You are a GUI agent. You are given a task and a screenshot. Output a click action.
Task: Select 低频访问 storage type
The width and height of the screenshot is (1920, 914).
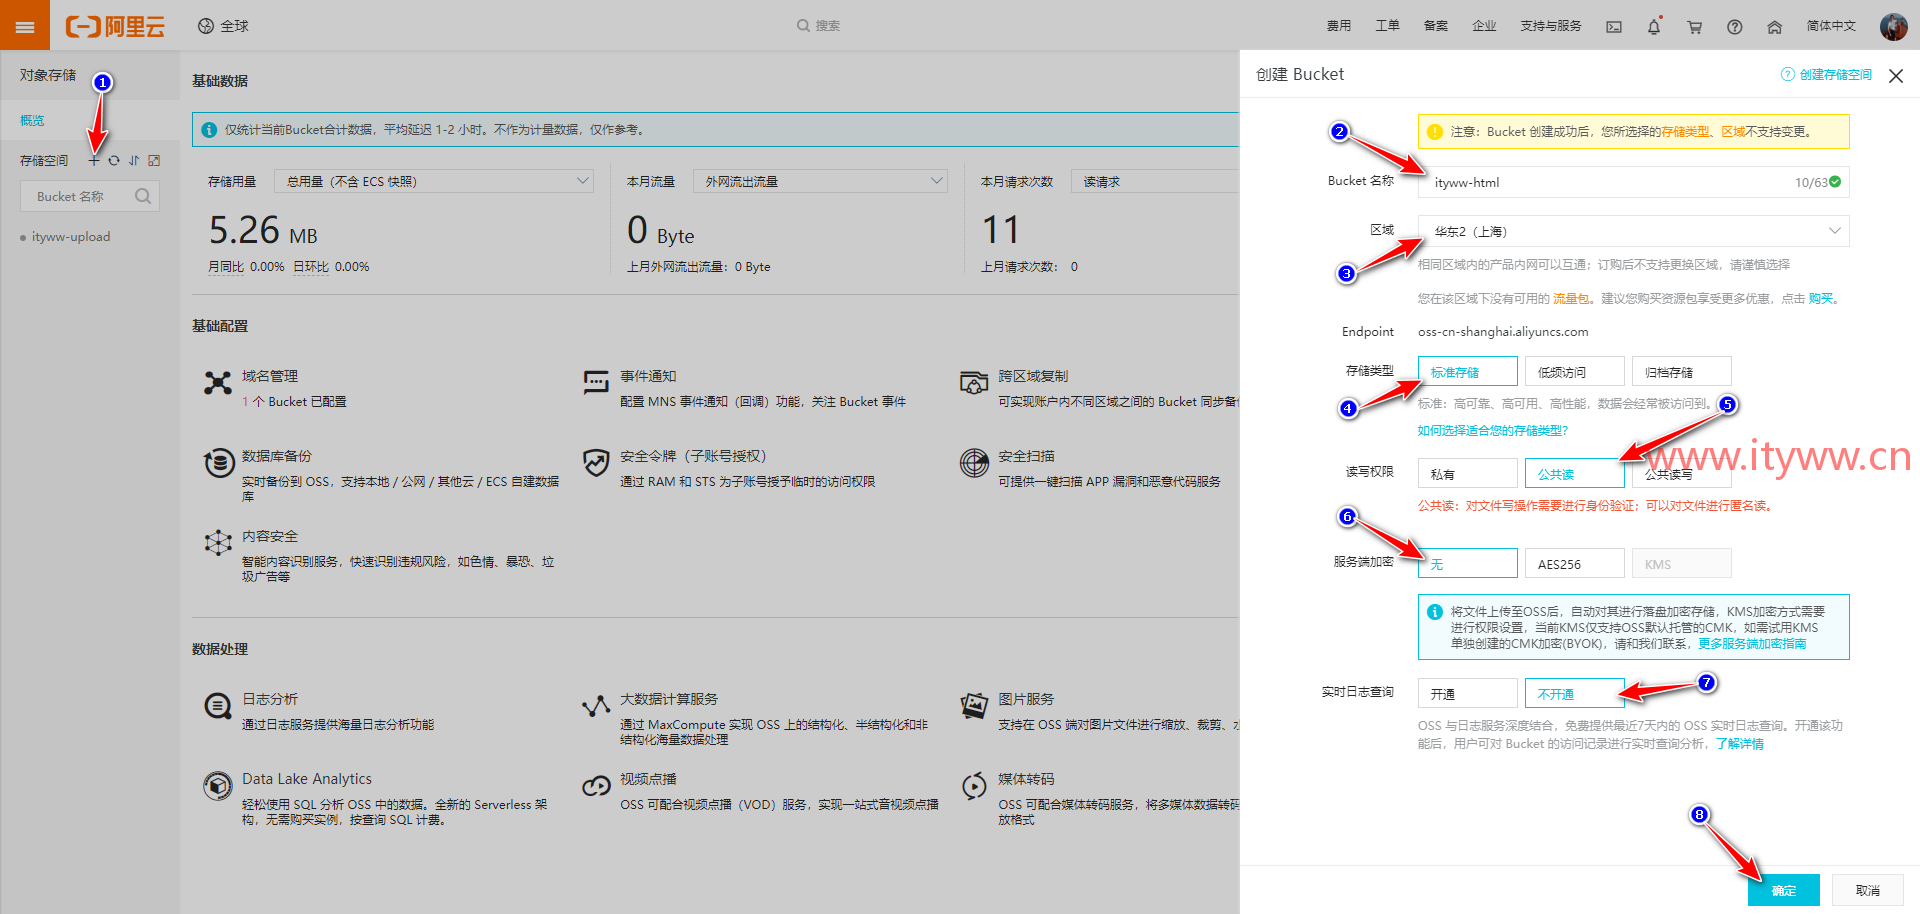pyautogui.click(x=1574, y=372)
